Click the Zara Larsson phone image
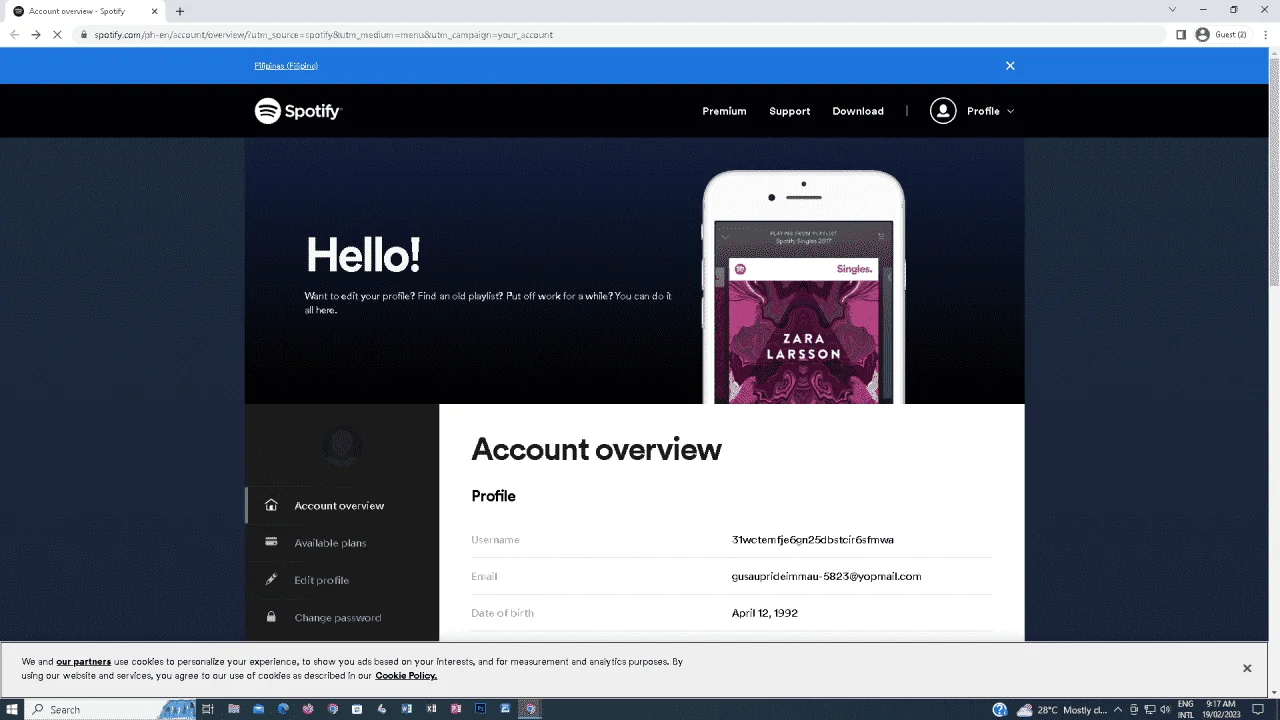 [804, 287]
